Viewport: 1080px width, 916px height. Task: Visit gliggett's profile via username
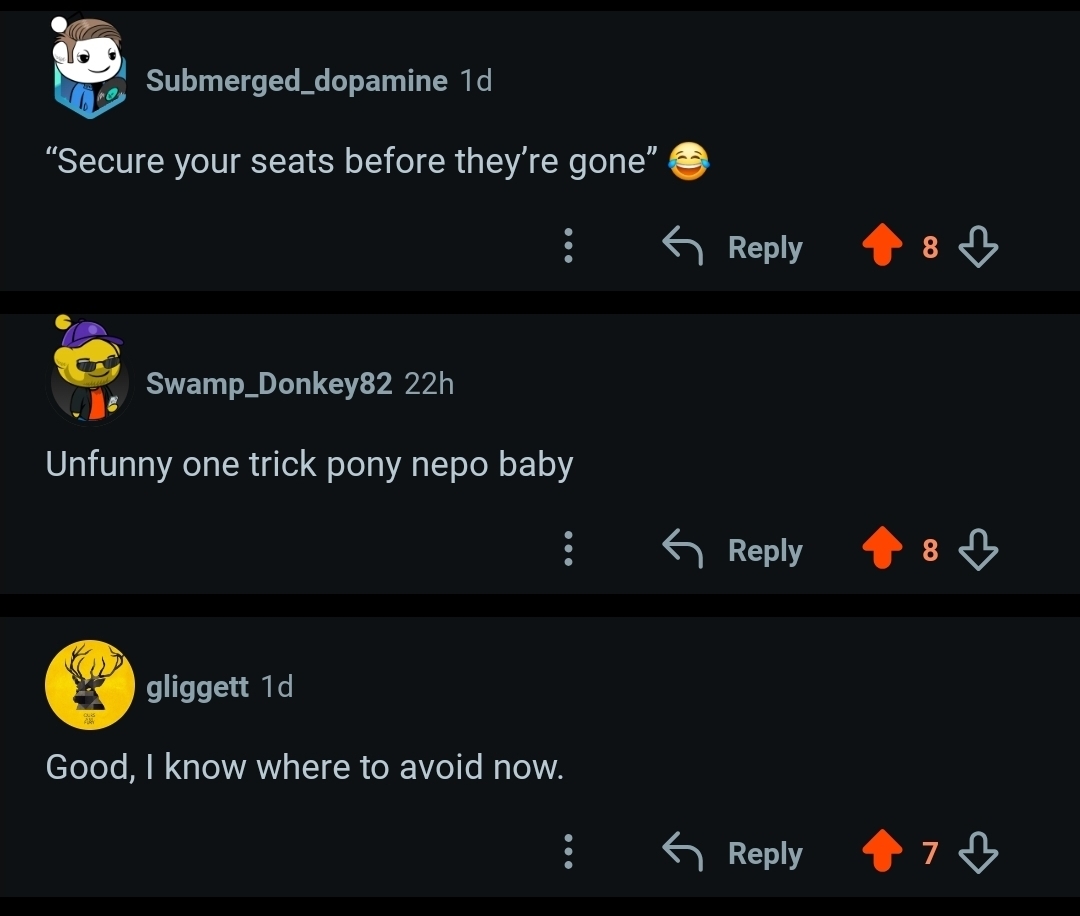197,687
